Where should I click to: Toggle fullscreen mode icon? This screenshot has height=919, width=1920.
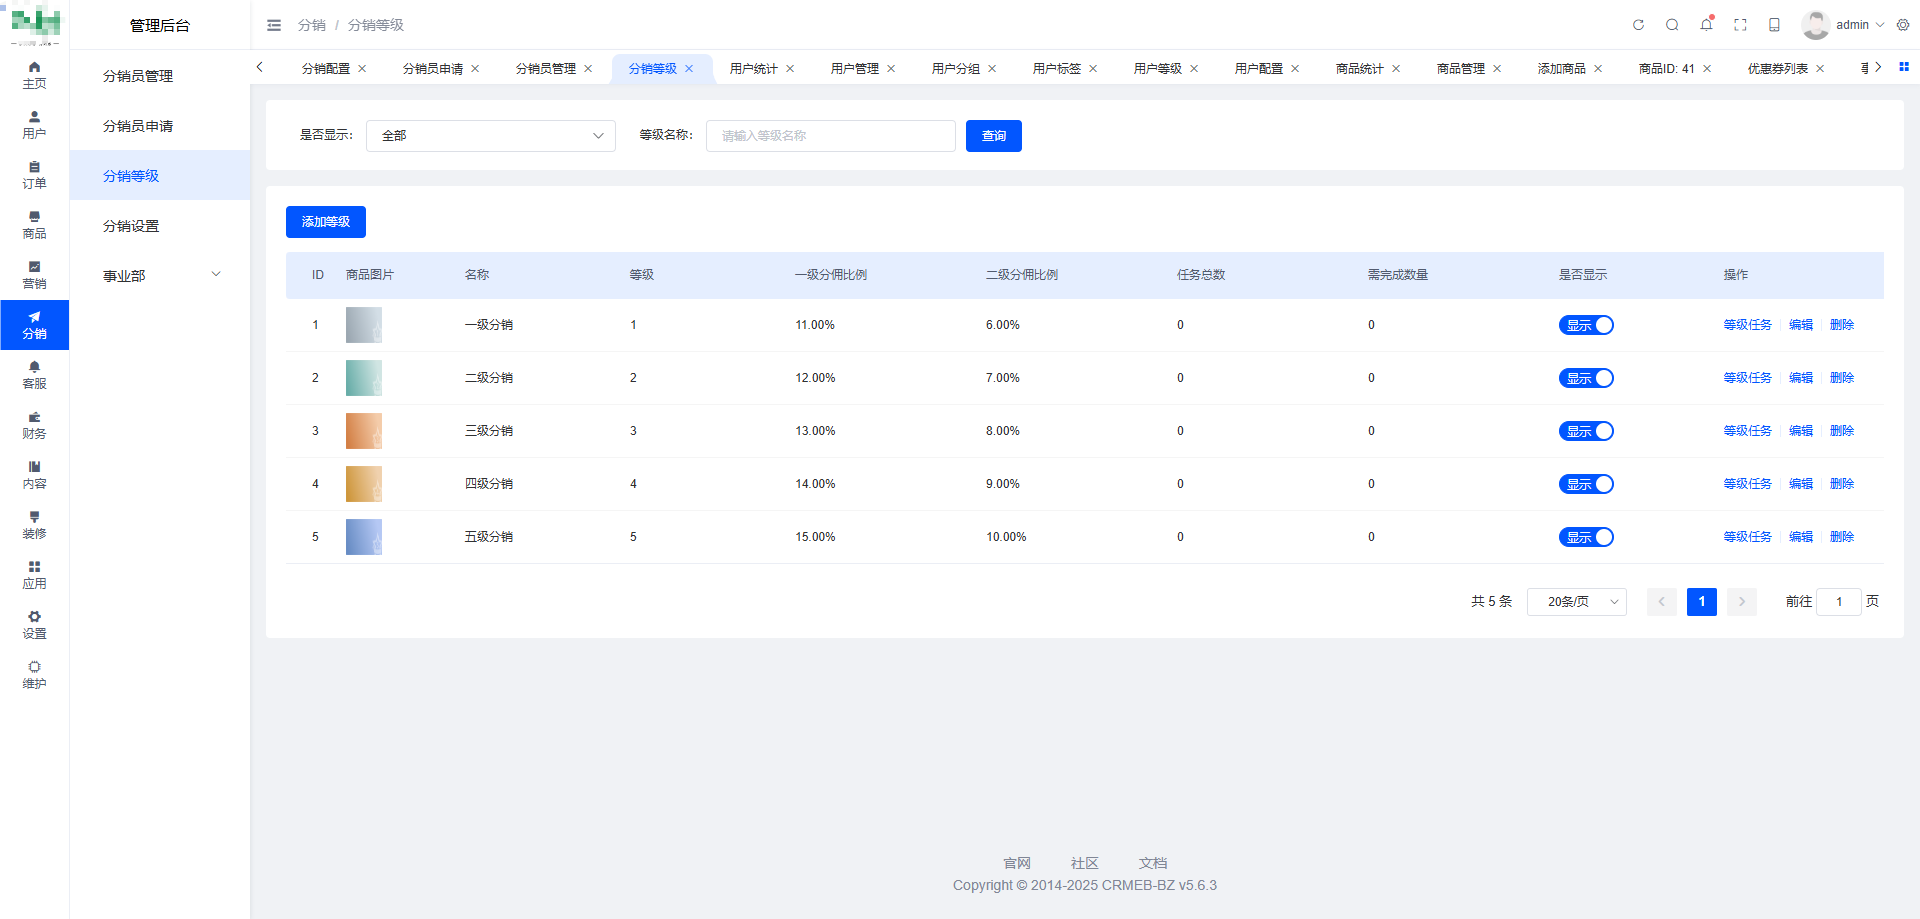pos(1740,25)
